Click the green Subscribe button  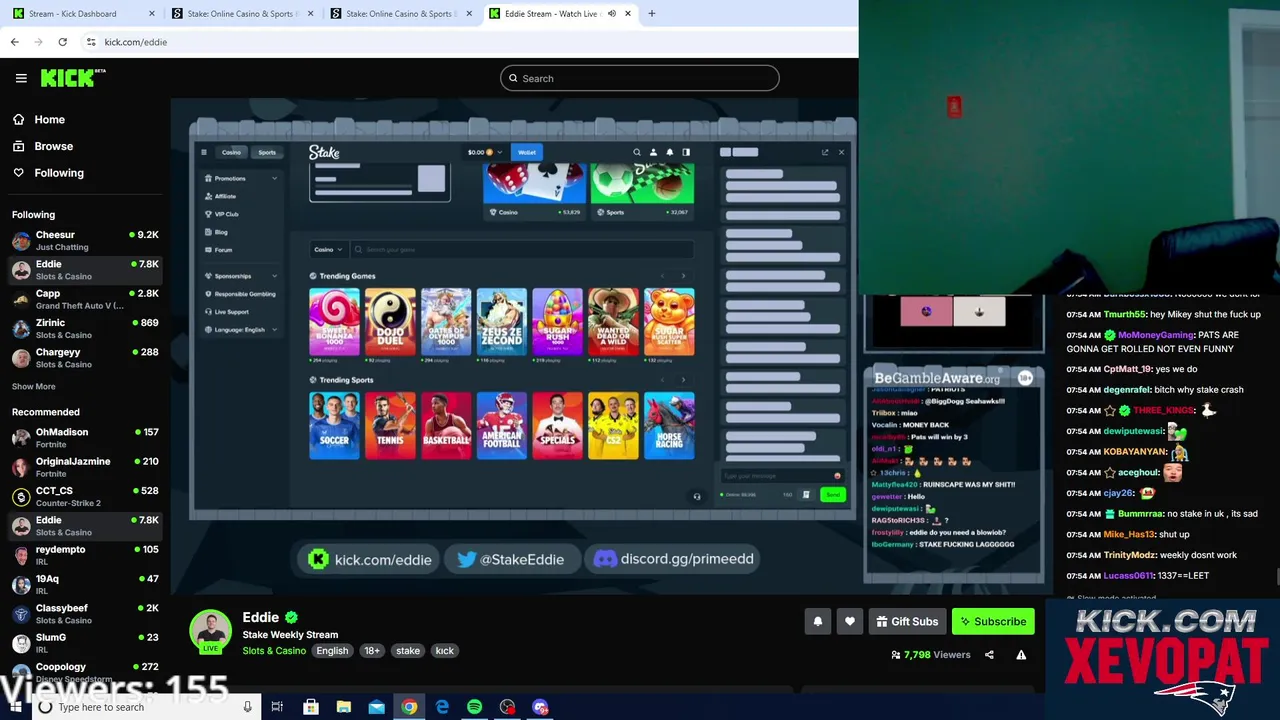click(x=993, y=621)
